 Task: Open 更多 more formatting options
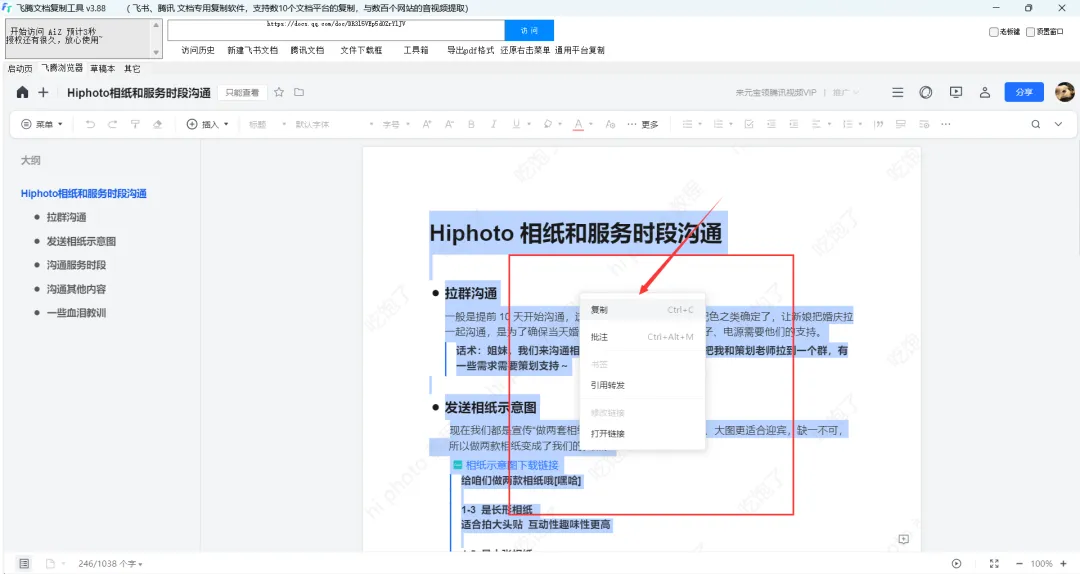[643, 124]
